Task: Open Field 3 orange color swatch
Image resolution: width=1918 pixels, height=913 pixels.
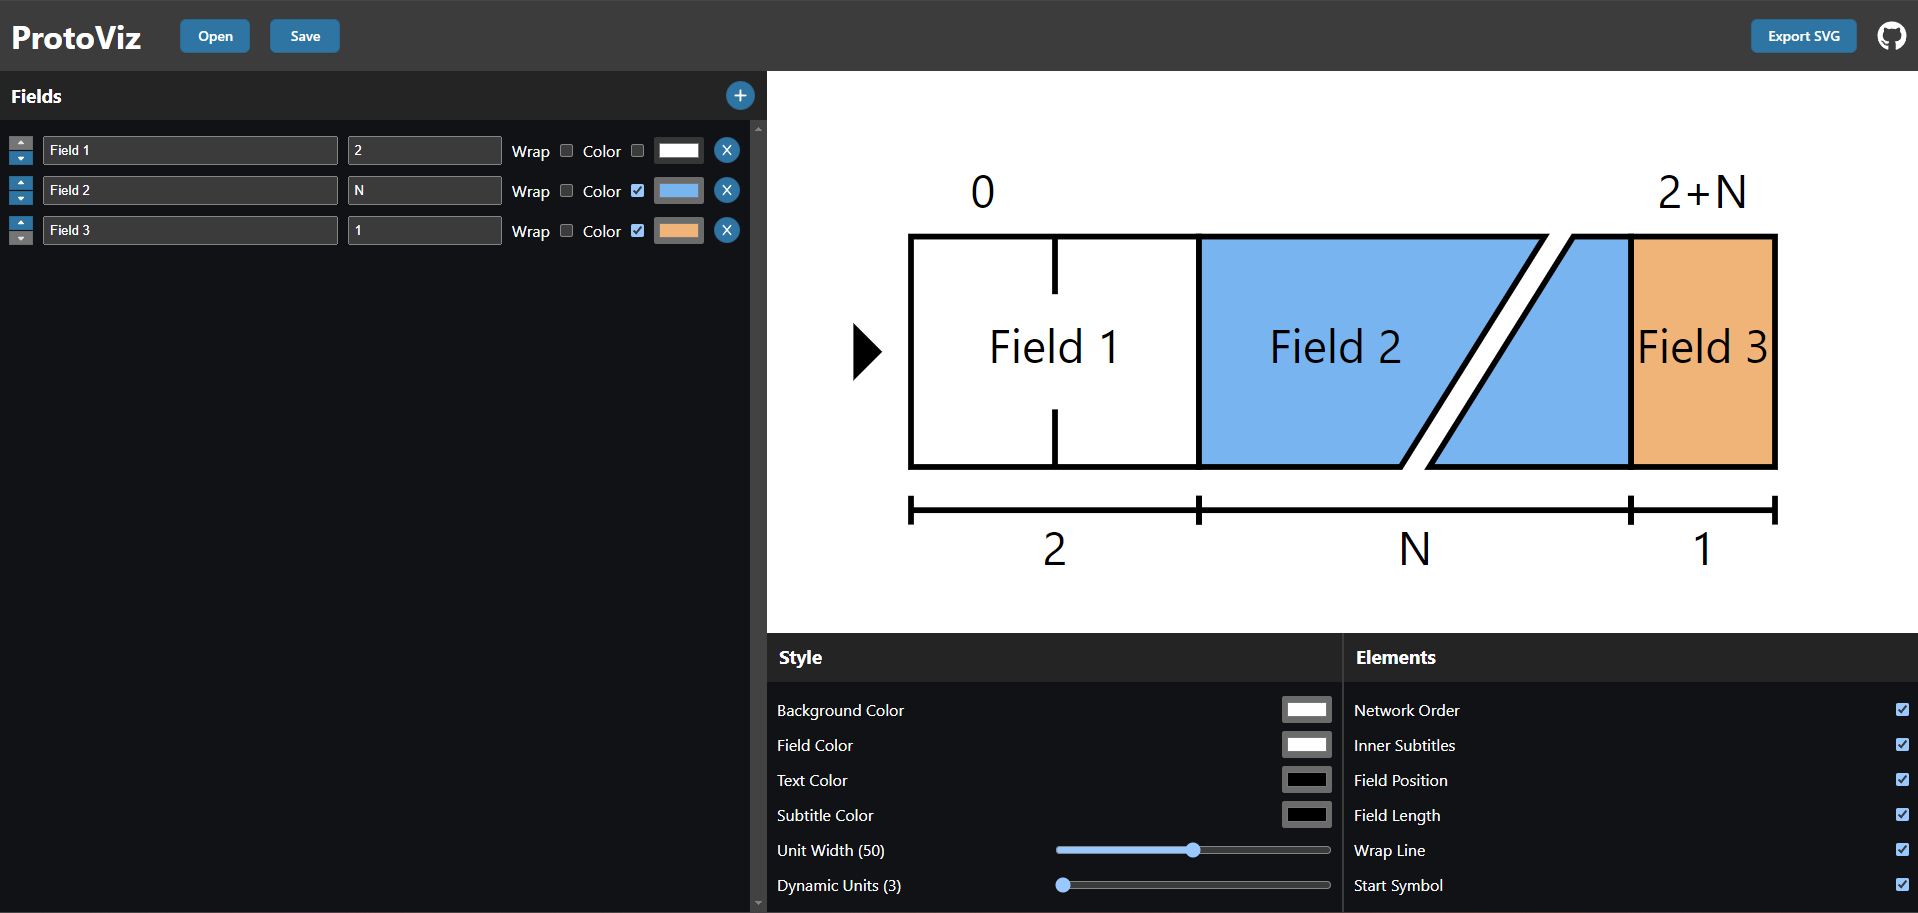Action: pyautogui.click(x=679, y=230)
